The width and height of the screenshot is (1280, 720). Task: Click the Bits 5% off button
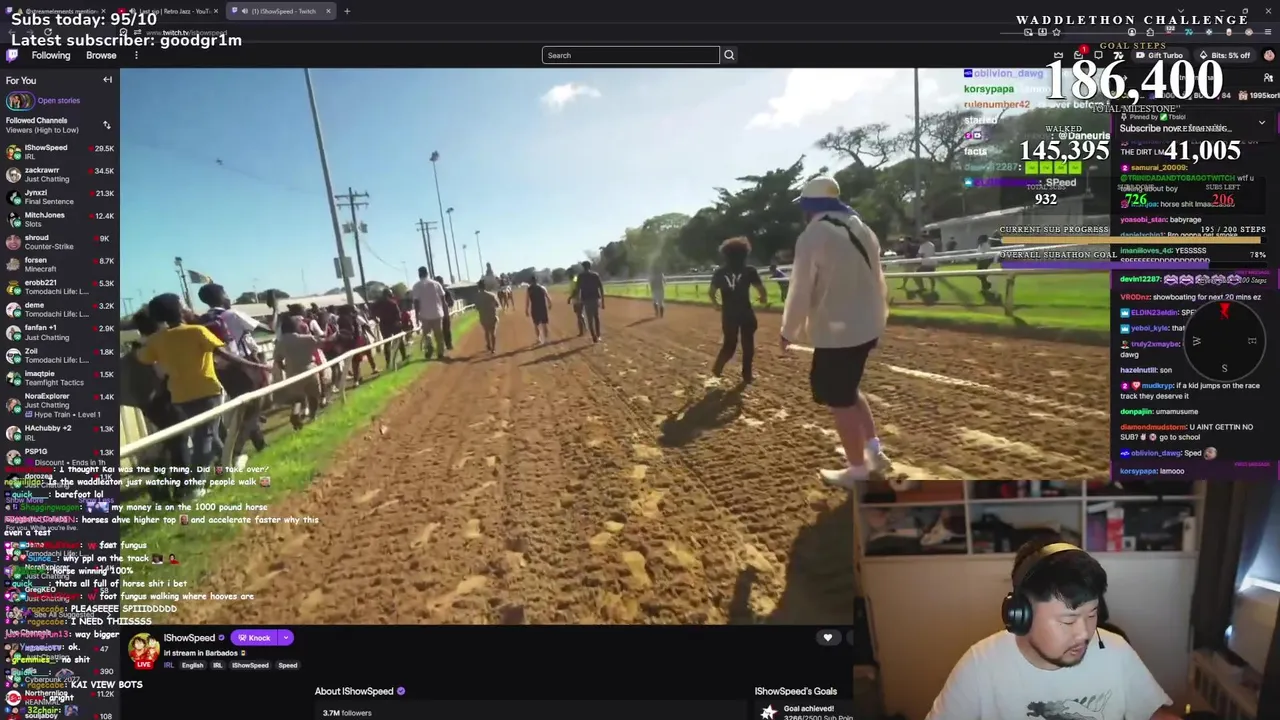coord(1225,55)
